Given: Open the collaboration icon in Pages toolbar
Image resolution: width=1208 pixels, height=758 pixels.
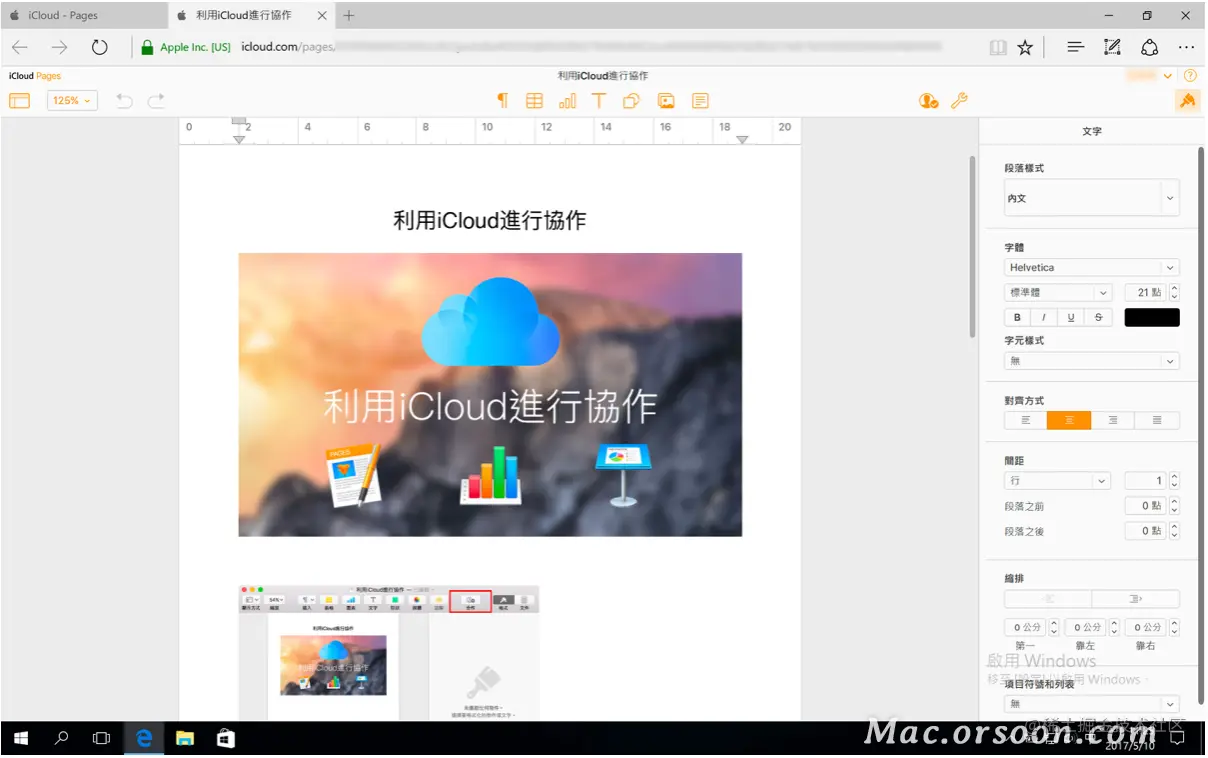Looking at the screenshot, I should [929, 101].
